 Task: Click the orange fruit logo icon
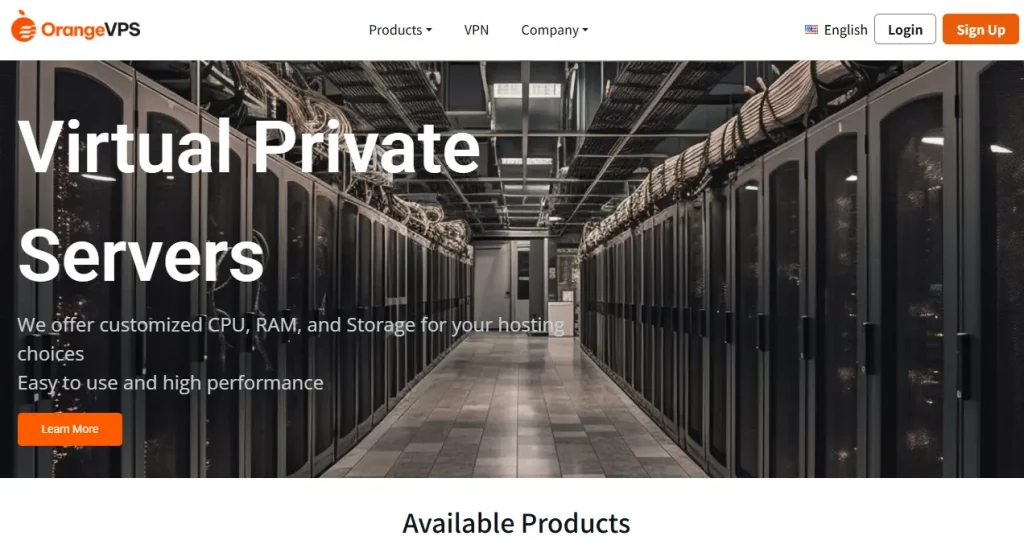click(24, 26)
